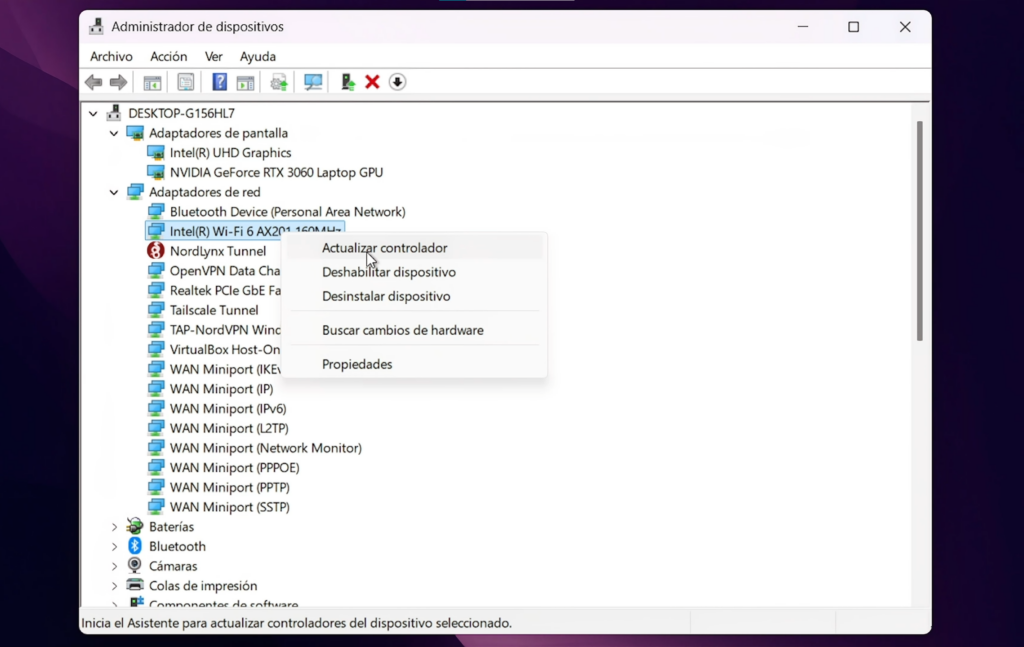
Task: Choose Actualizar controlador in context menu
Action: coord(384,248)
